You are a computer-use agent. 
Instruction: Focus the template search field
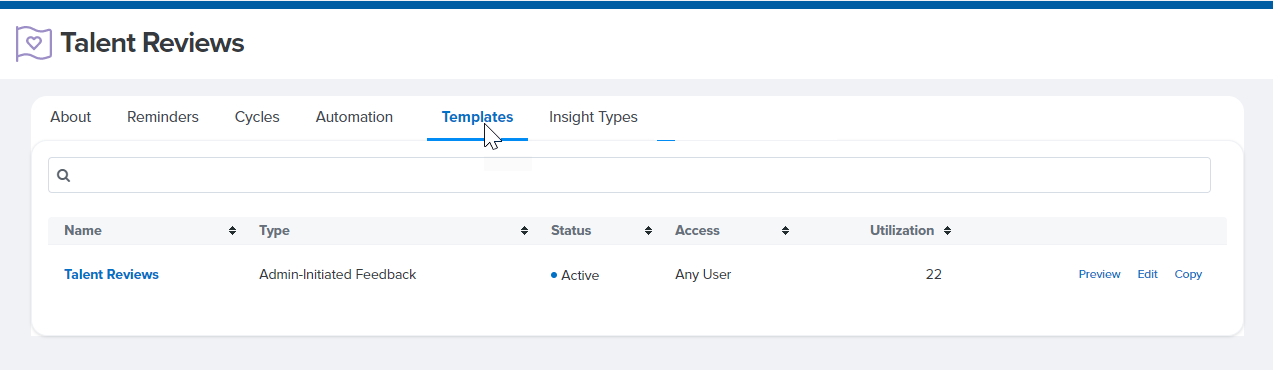coord(629,175)
